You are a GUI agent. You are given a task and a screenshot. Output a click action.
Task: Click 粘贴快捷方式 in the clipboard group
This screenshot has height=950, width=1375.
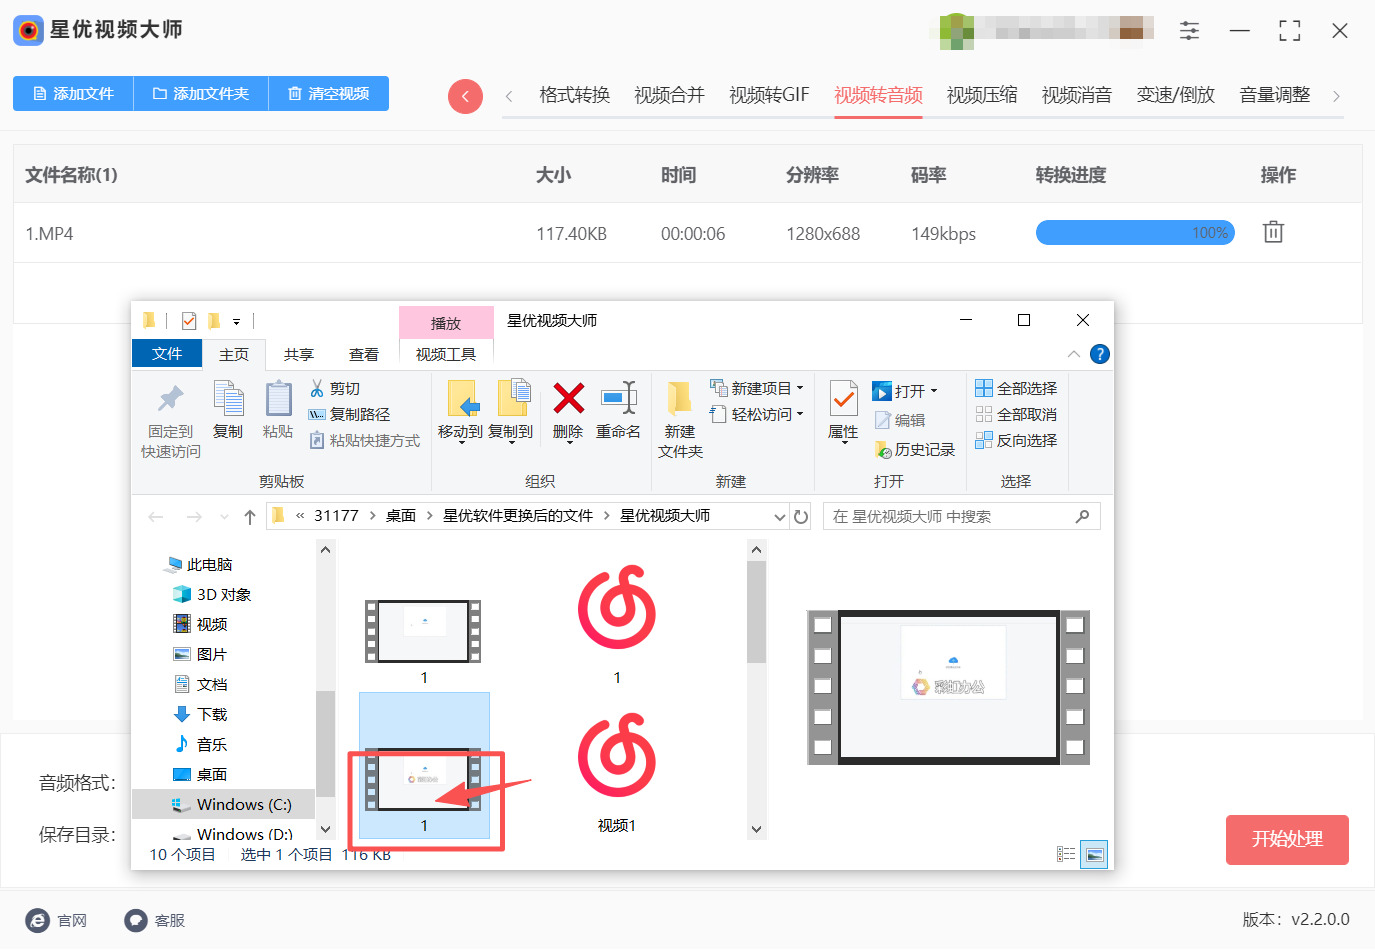pos(365,441)
